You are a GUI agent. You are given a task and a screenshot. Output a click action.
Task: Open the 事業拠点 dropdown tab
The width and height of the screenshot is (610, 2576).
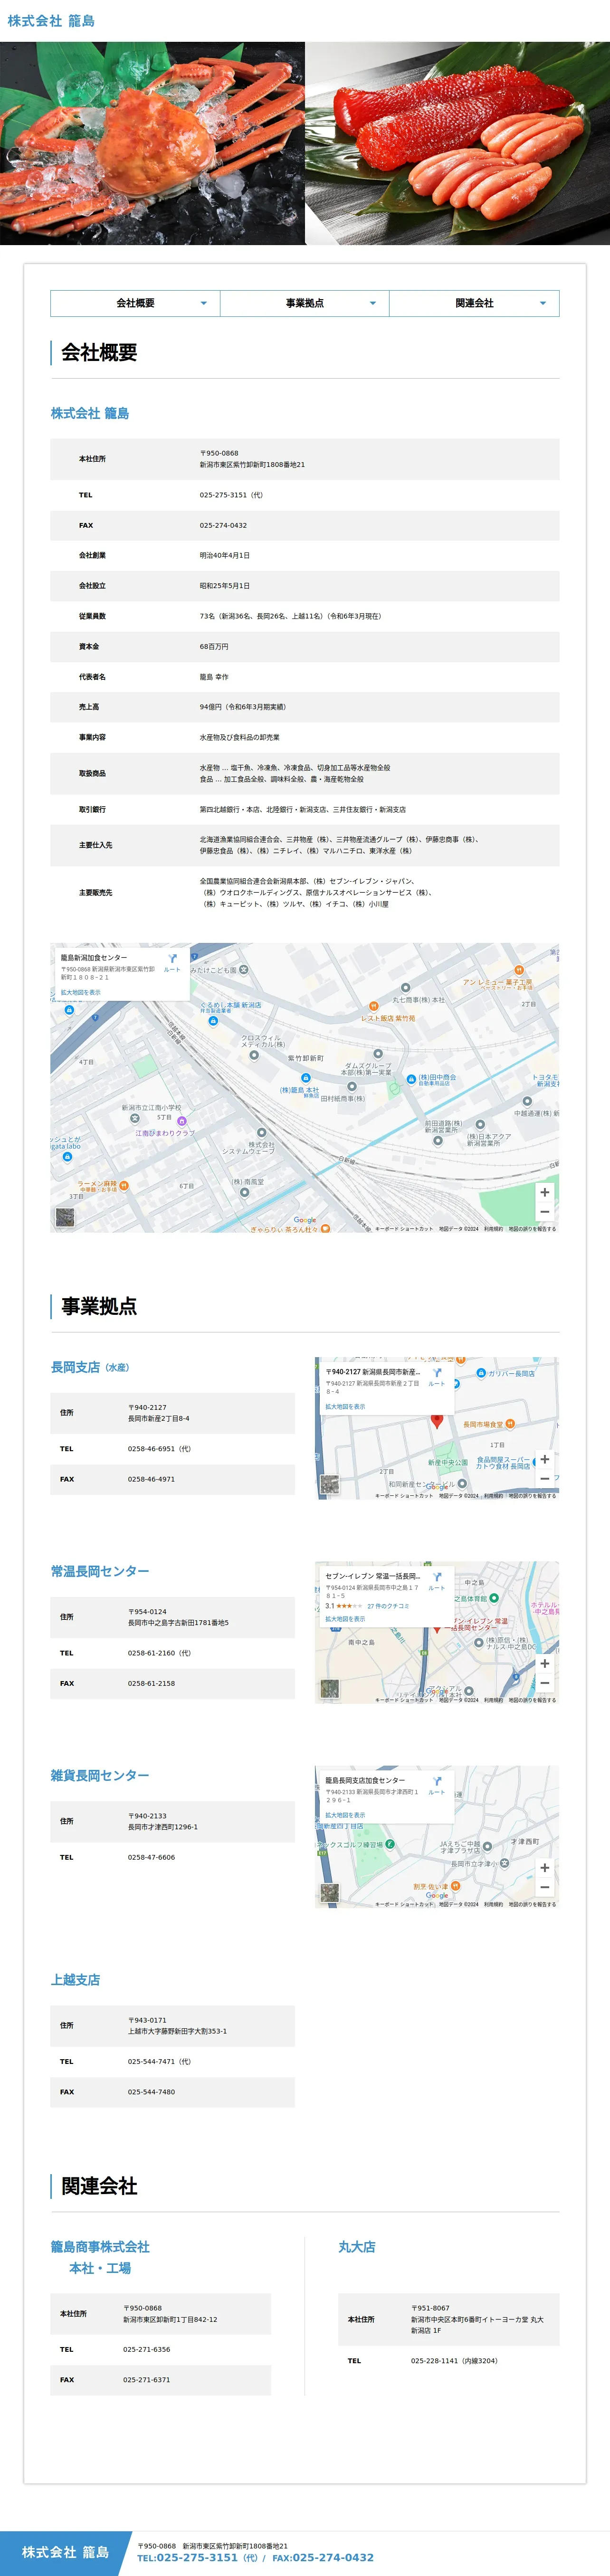point(305,303)
